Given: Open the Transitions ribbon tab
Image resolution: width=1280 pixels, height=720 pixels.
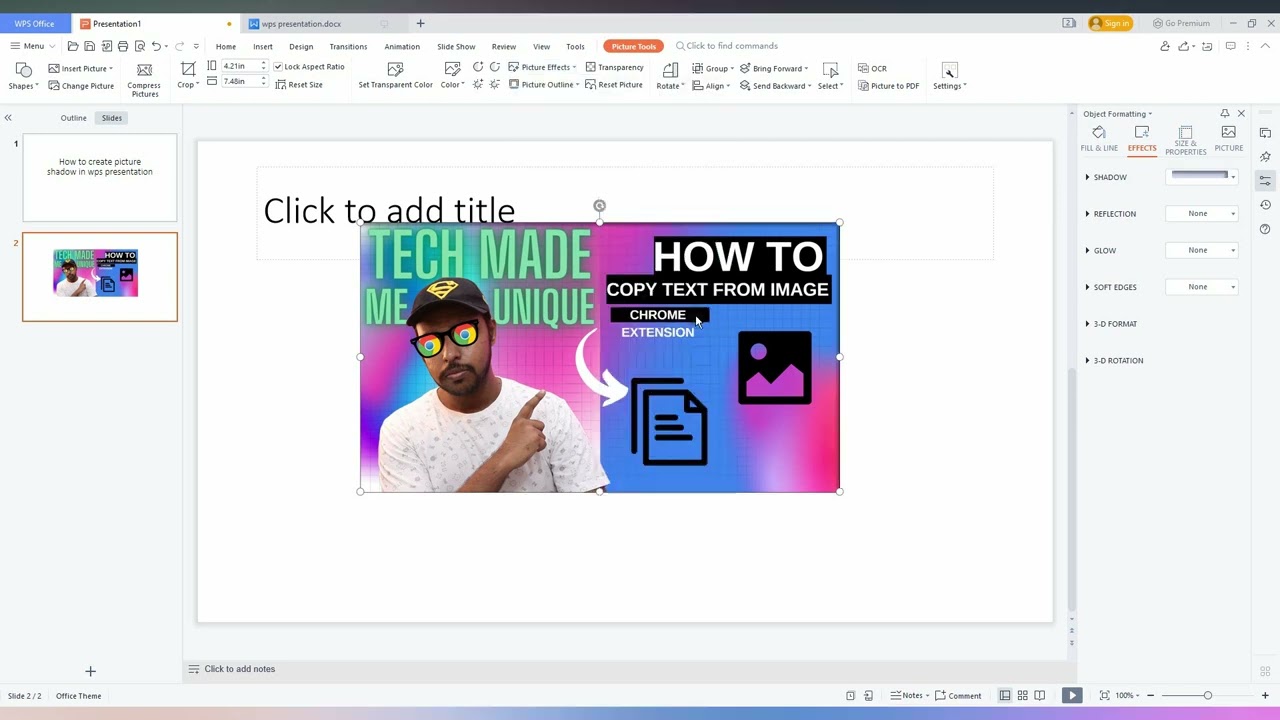Looking at the screenshot, I should 348,46.
